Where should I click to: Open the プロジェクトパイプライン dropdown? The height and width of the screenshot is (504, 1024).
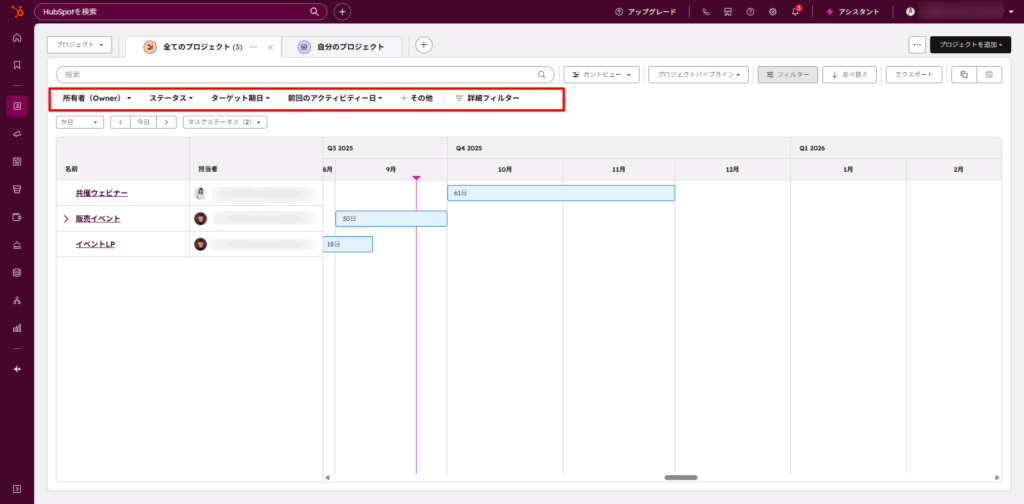point(698,74)
